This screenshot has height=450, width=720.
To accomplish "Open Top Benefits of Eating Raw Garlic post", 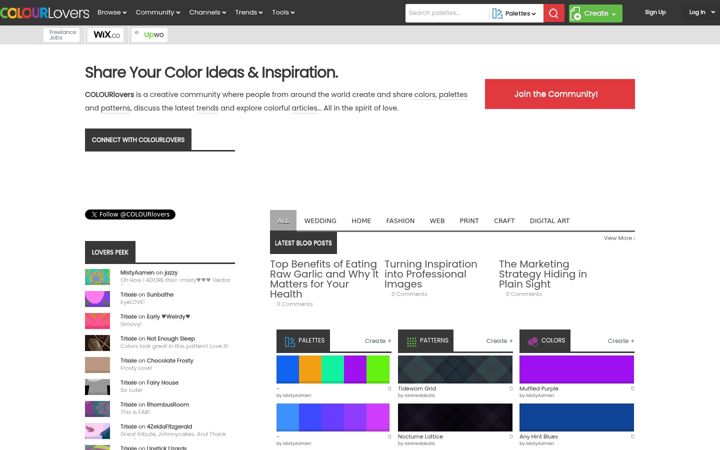I will click(x=324, y=279).
